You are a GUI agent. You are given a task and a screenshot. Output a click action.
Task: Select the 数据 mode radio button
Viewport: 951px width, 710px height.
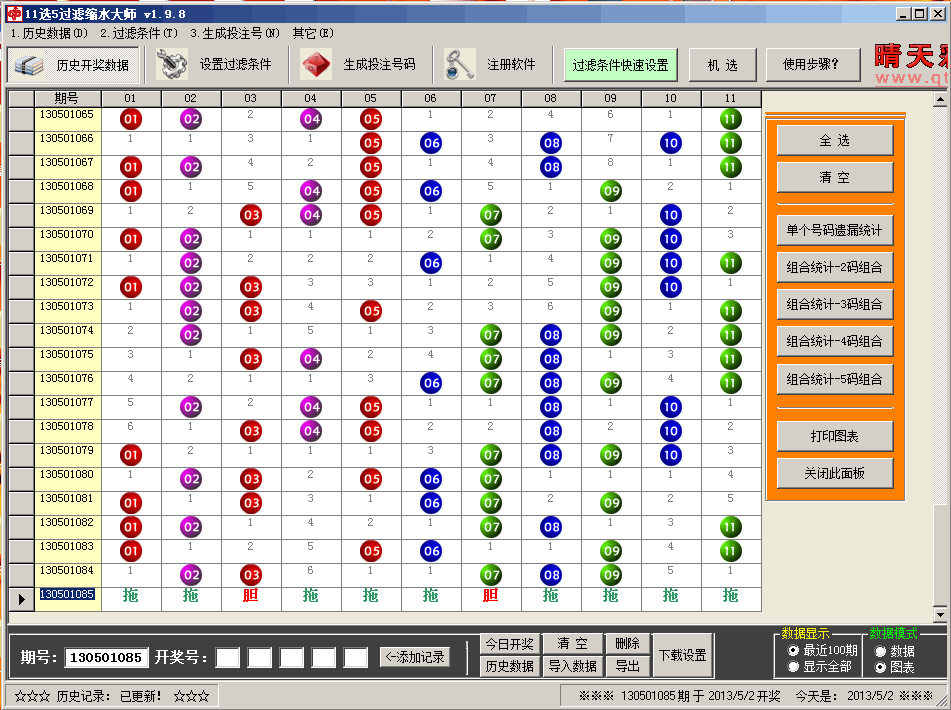(x=880, y=651)
